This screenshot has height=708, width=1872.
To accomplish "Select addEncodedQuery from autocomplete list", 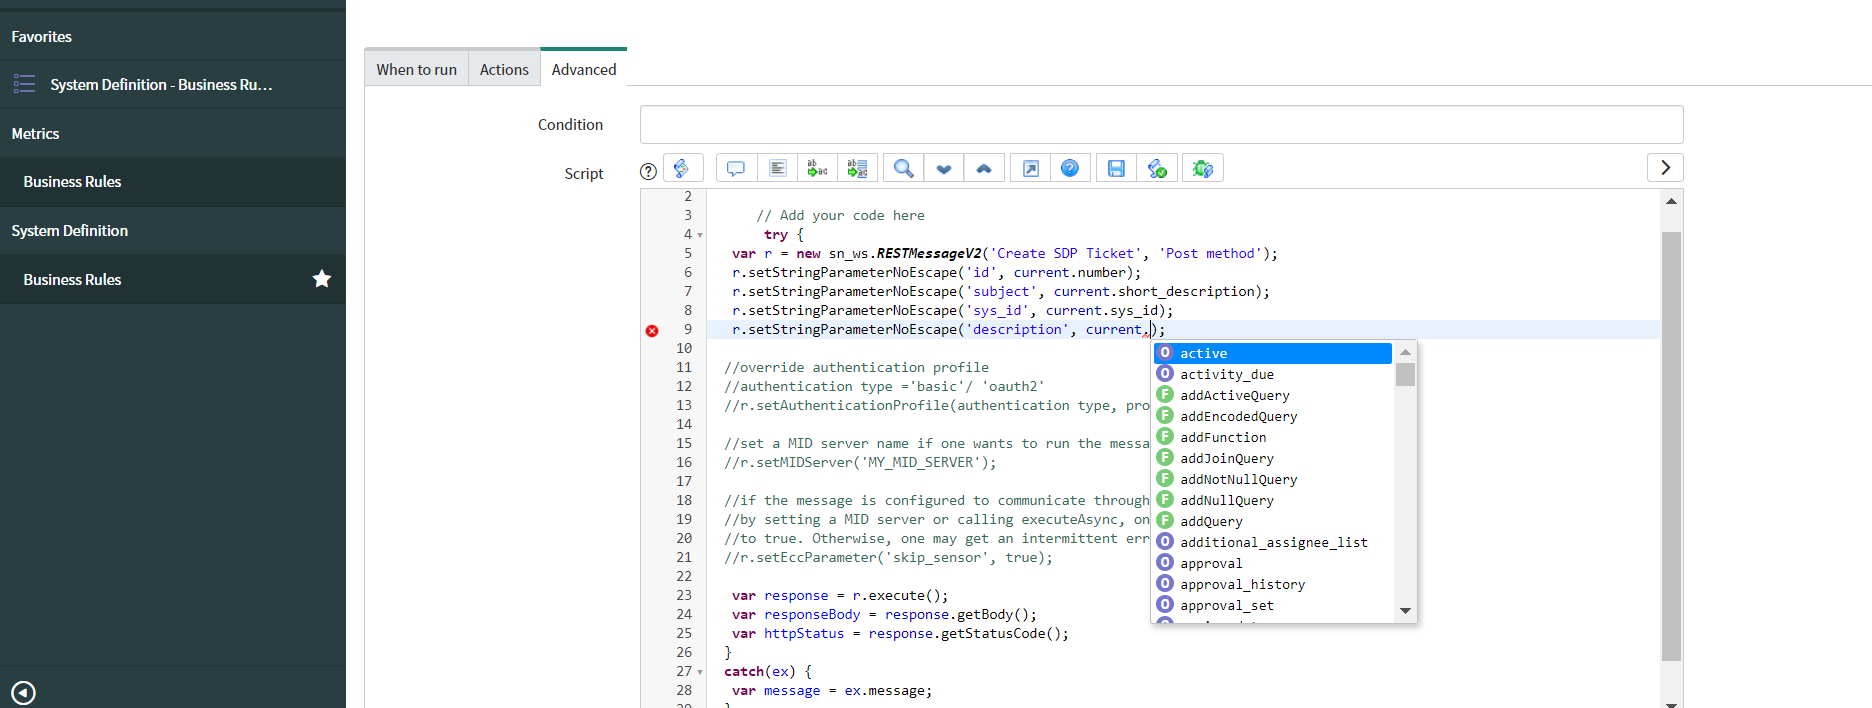I will point(1238,416).
